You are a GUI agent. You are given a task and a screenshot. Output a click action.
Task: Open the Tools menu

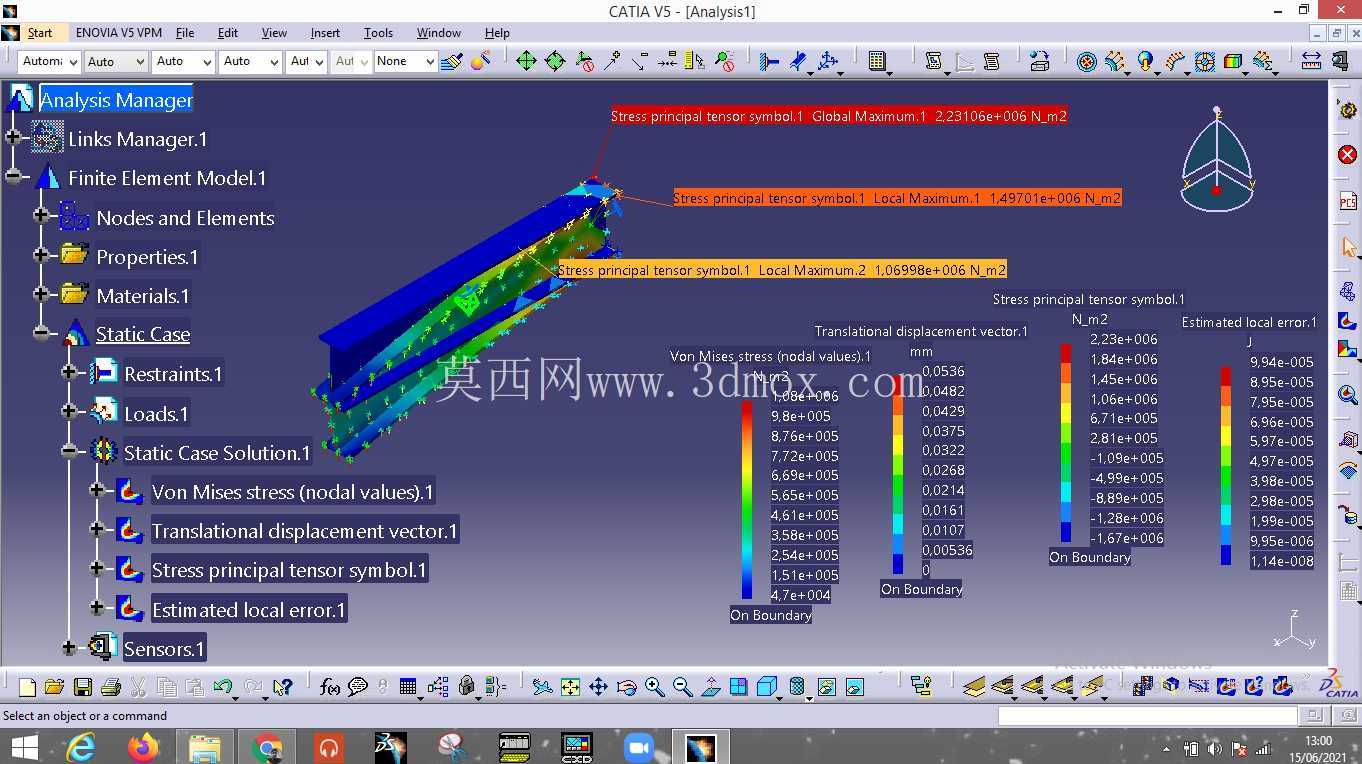378,33
